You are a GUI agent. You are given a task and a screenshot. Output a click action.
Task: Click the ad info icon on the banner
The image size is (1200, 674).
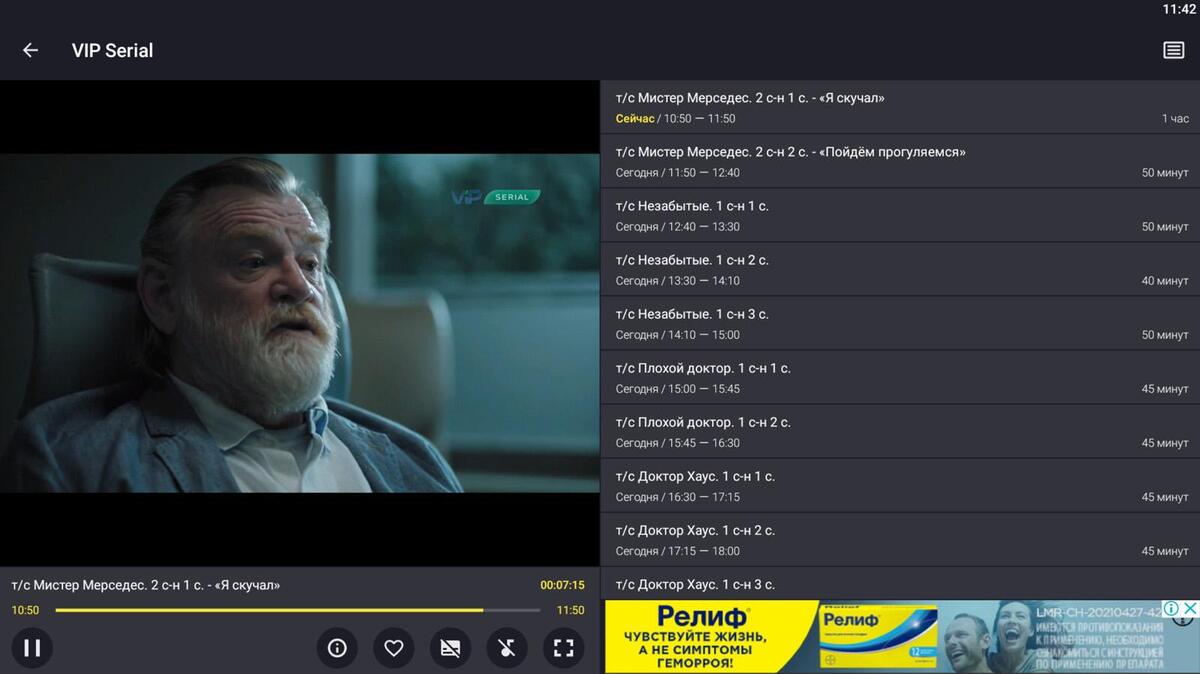pos(1171,607)
